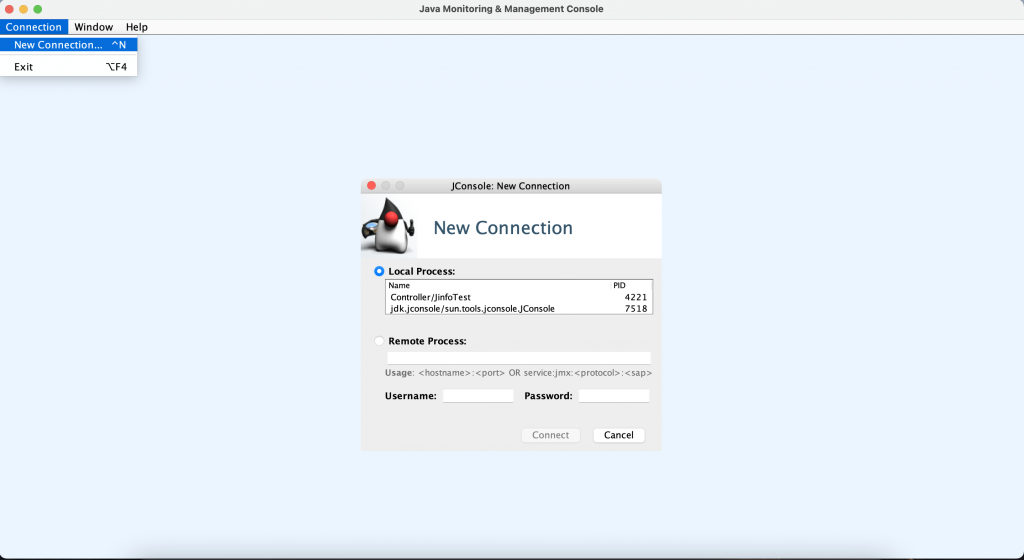The height and width of the screenshot is (560, 1024).
Task: Click the PID column header
Action: pos(631,285)
